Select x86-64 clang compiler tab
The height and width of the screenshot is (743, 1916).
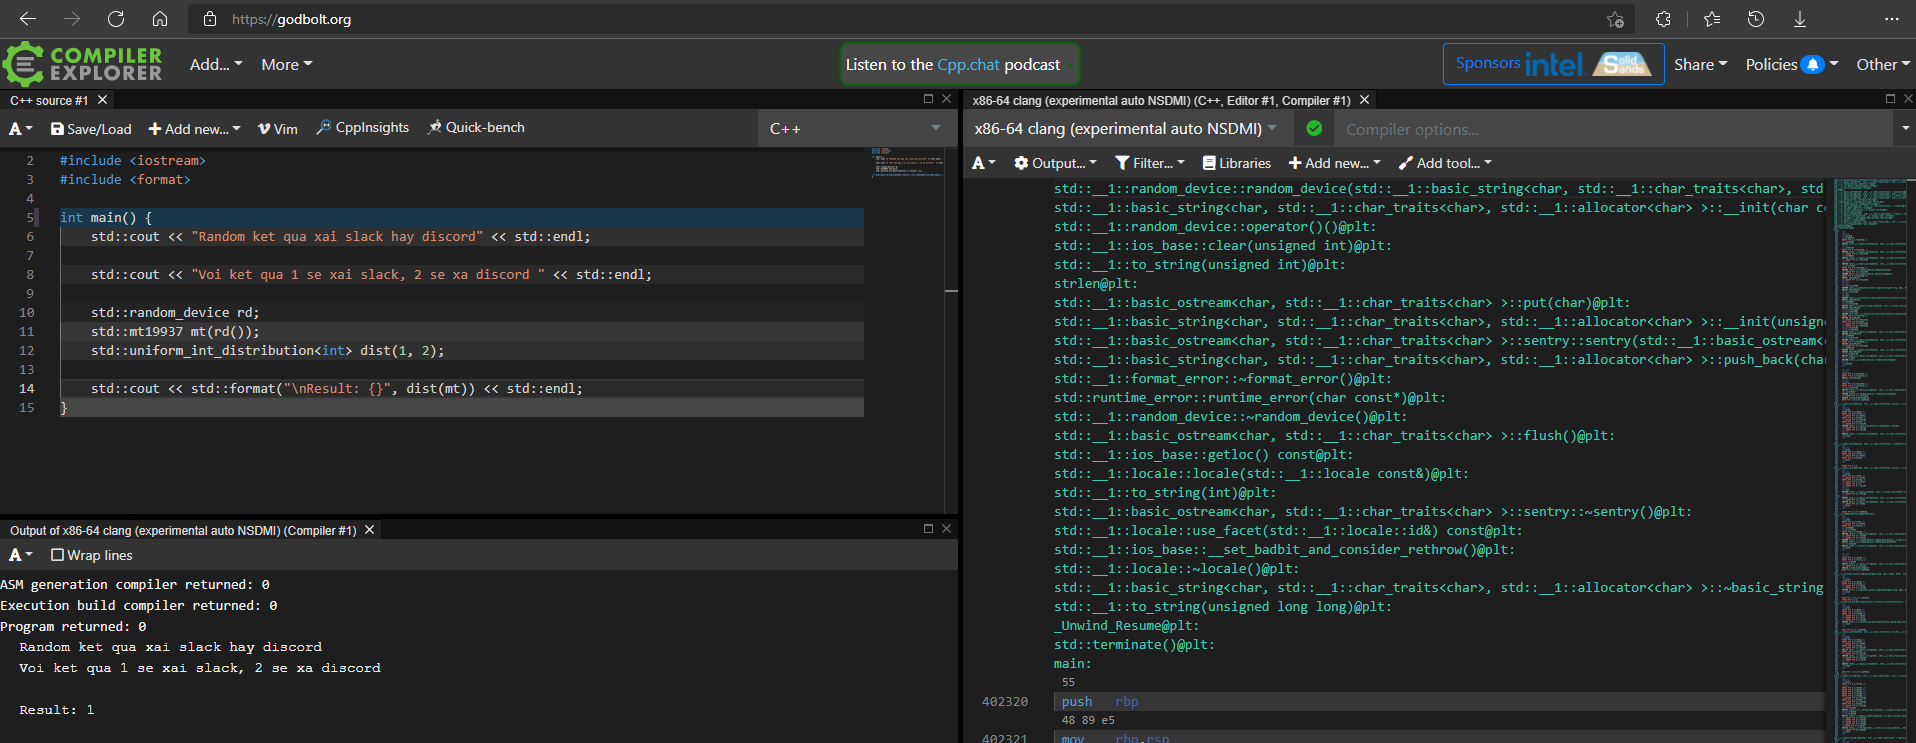pos(1161,100)
